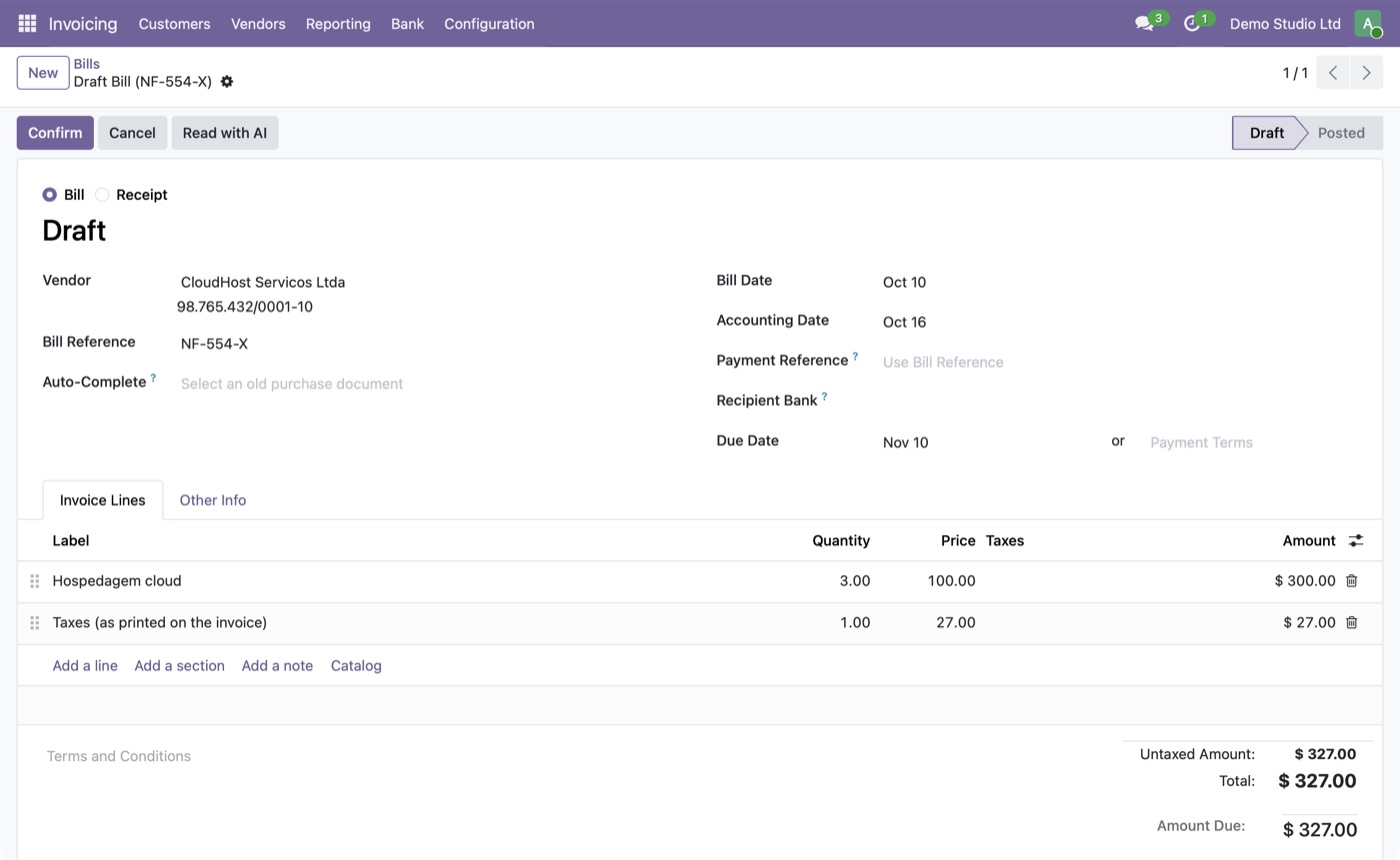Delete the Taxes as printed line
Image resolution: width=1400 pixels, height=860 pixels.
1351,623
